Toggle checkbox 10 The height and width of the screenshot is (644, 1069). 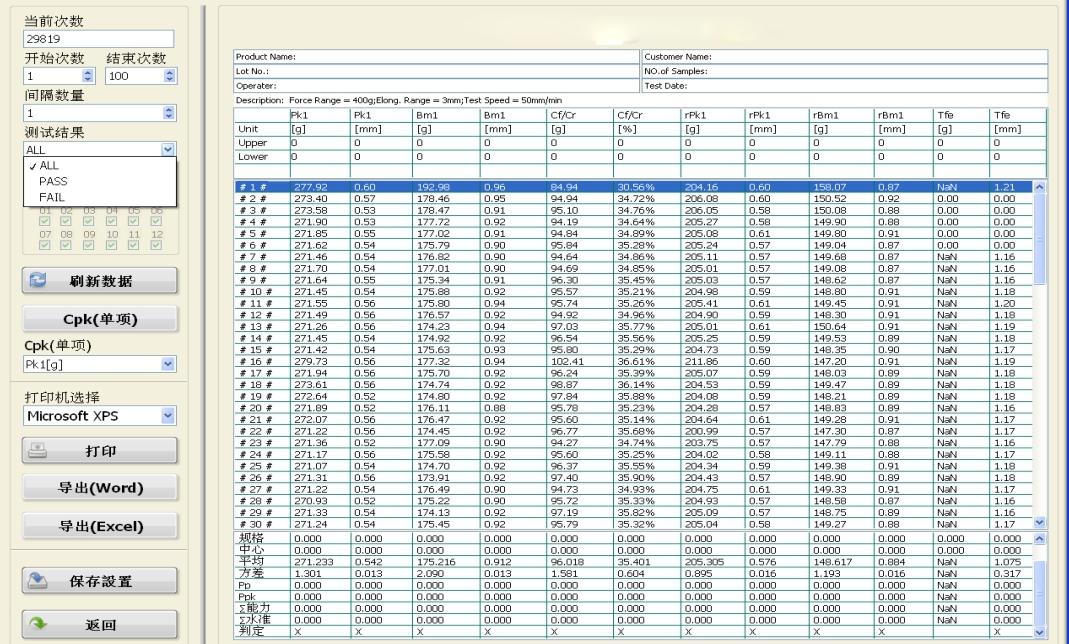point(111,245)
